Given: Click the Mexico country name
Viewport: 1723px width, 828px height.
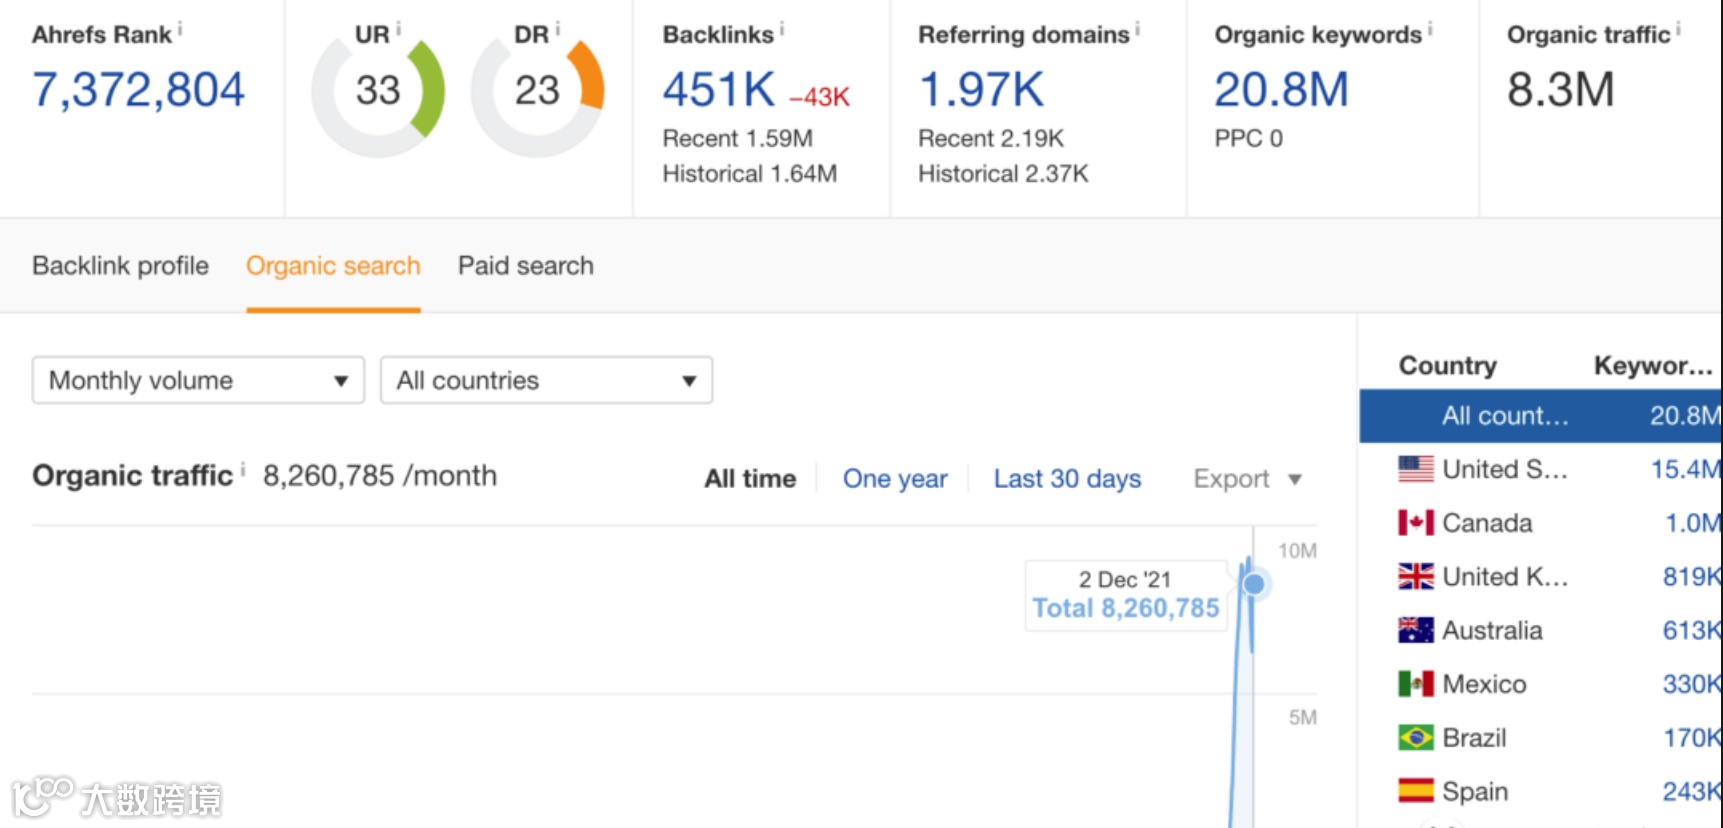Looking at the screenshot, I should click(x=1484, y=684).
